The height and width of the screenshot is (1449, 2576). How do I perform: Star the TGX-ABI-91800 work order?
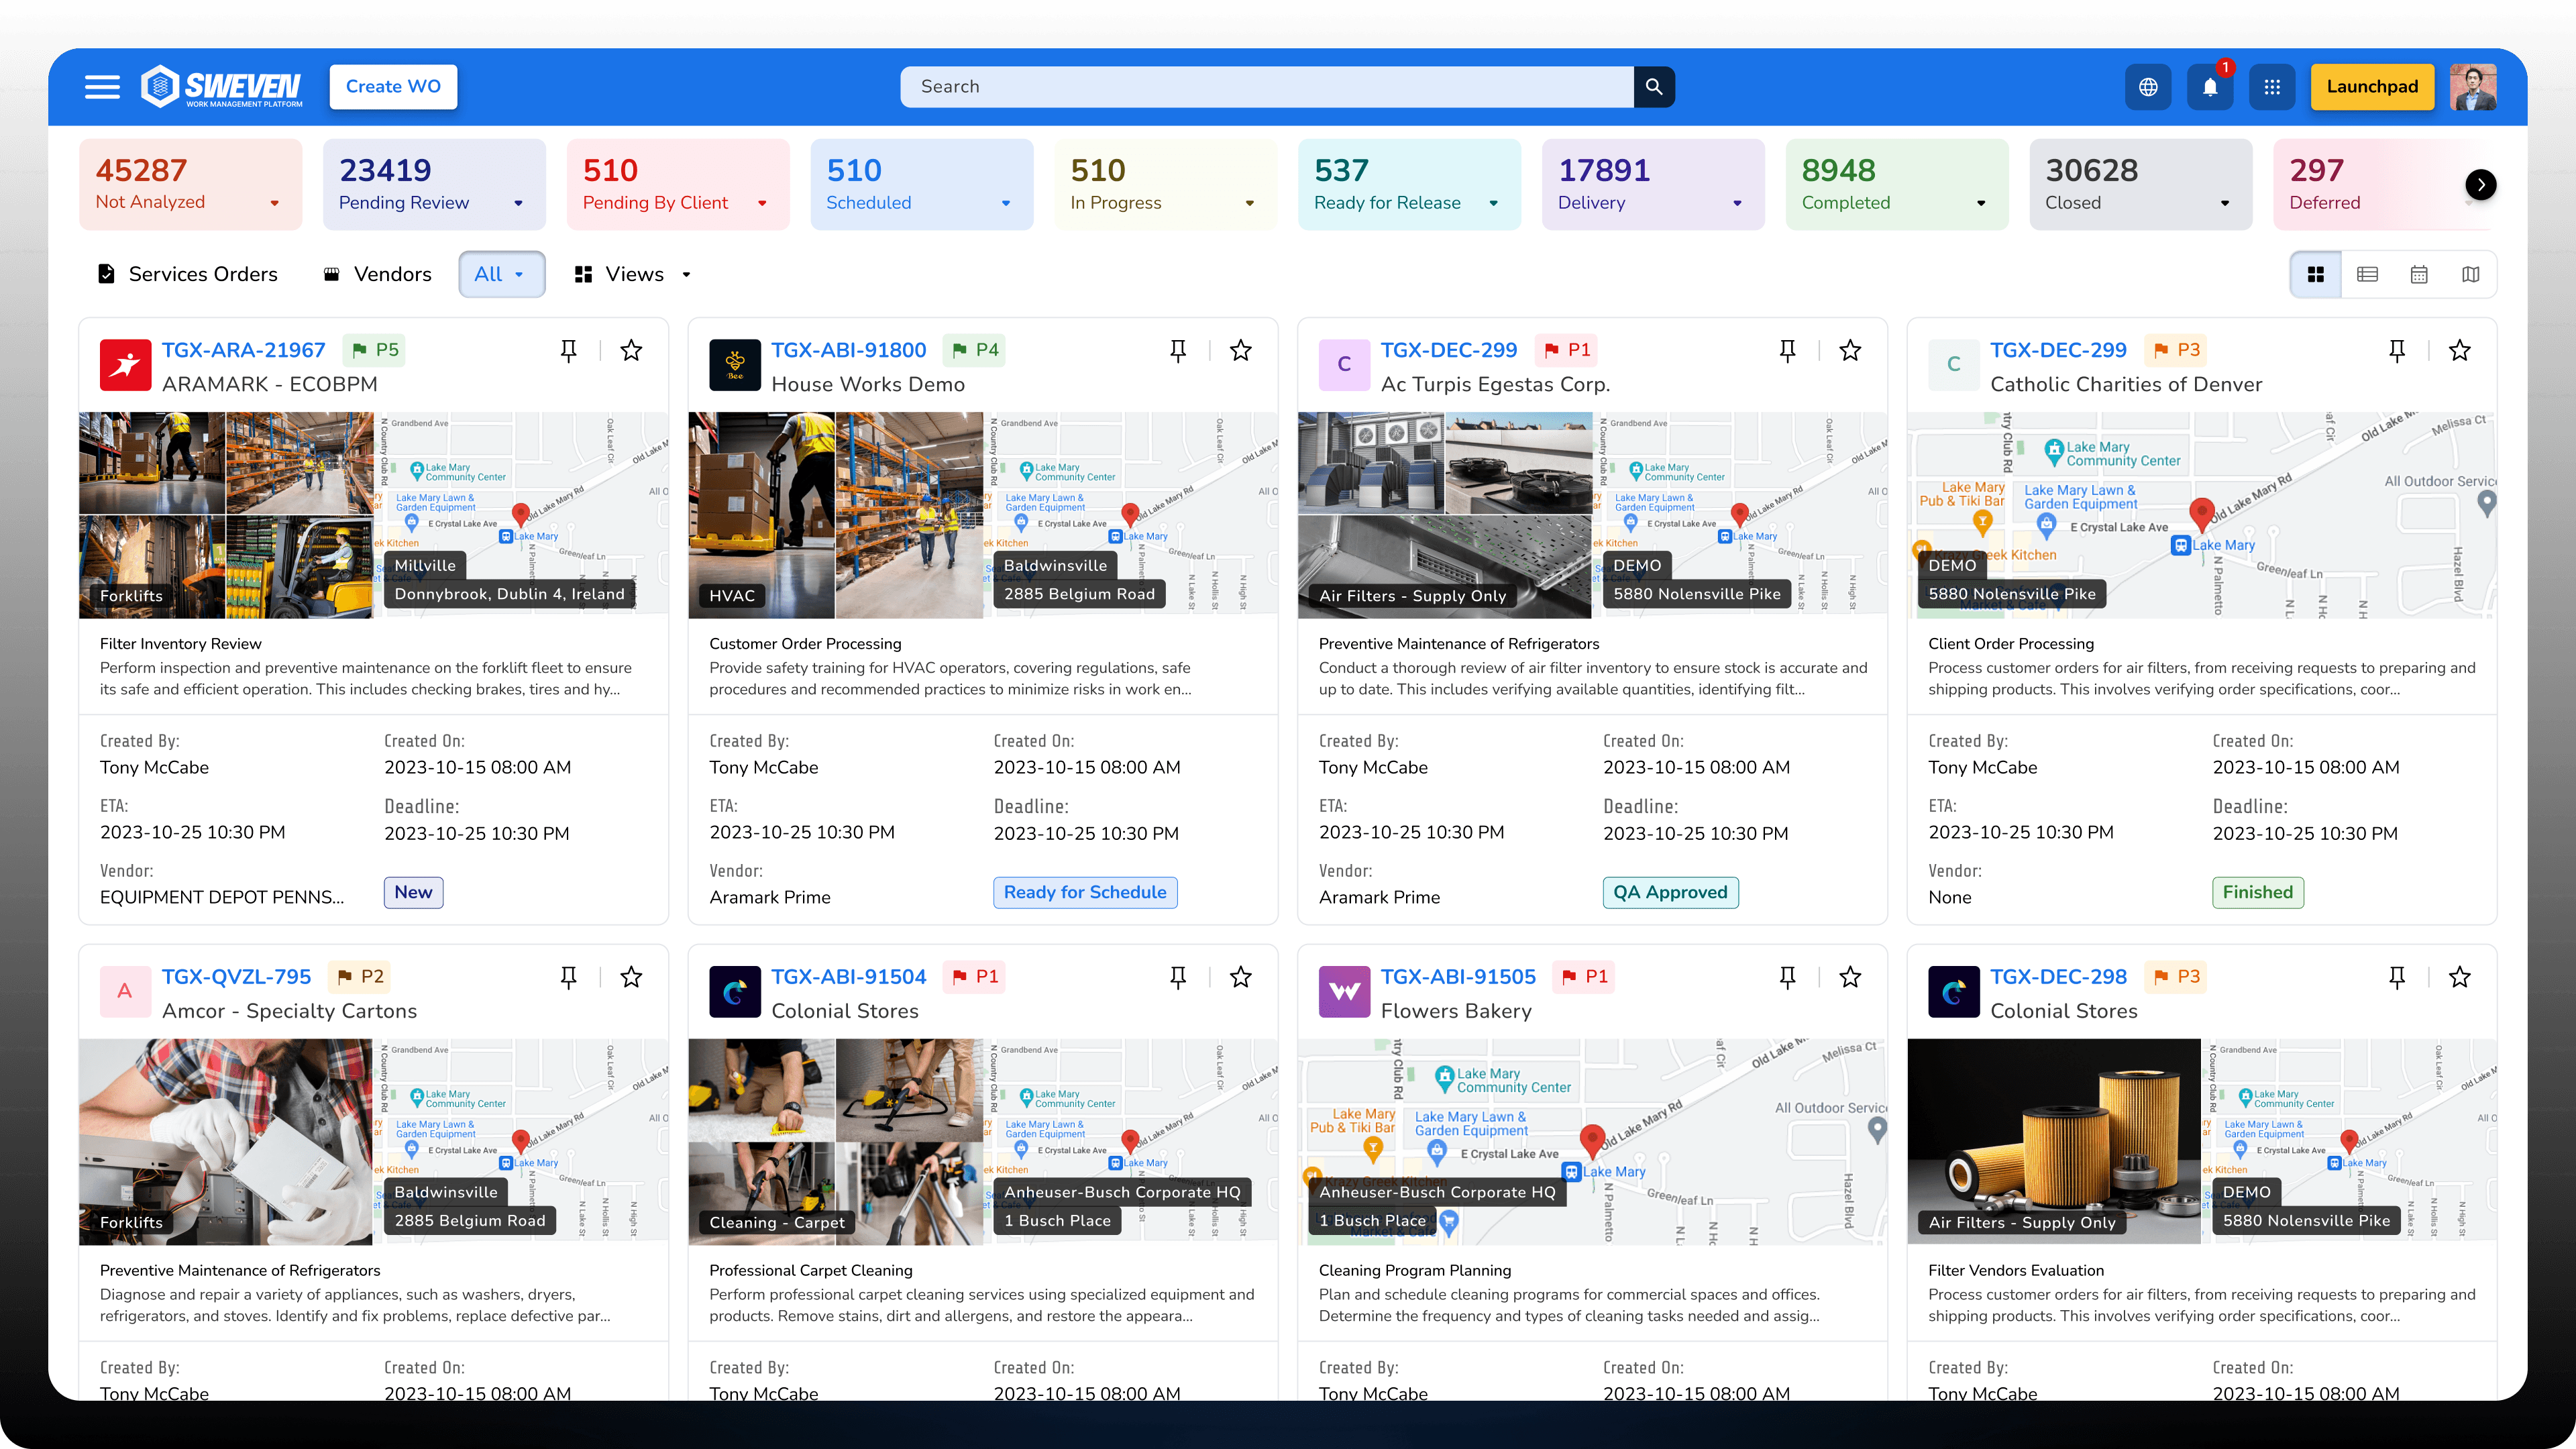[x=1240, y=350]
